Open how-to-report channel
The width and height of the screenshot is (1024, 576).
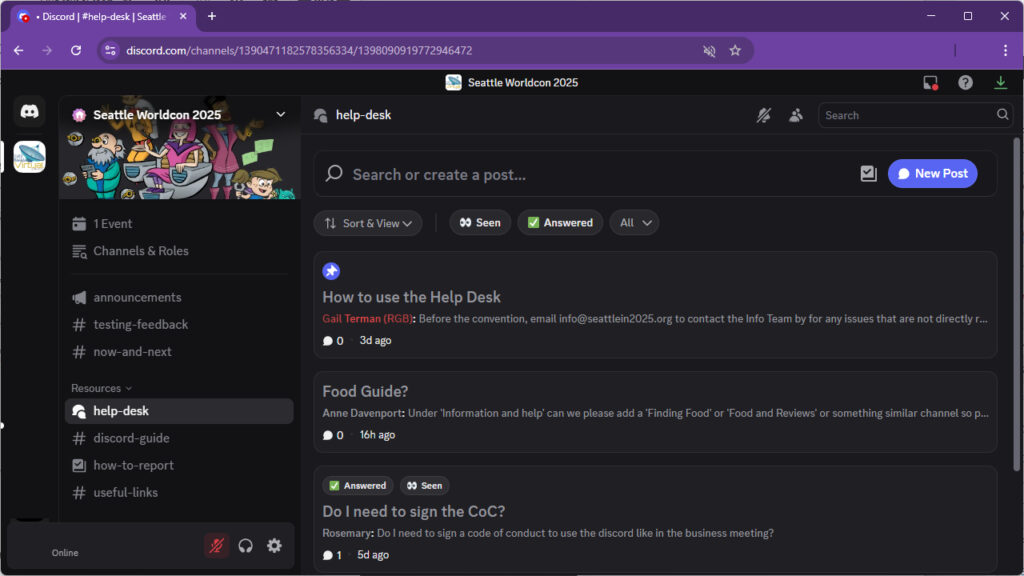point(179,466)
